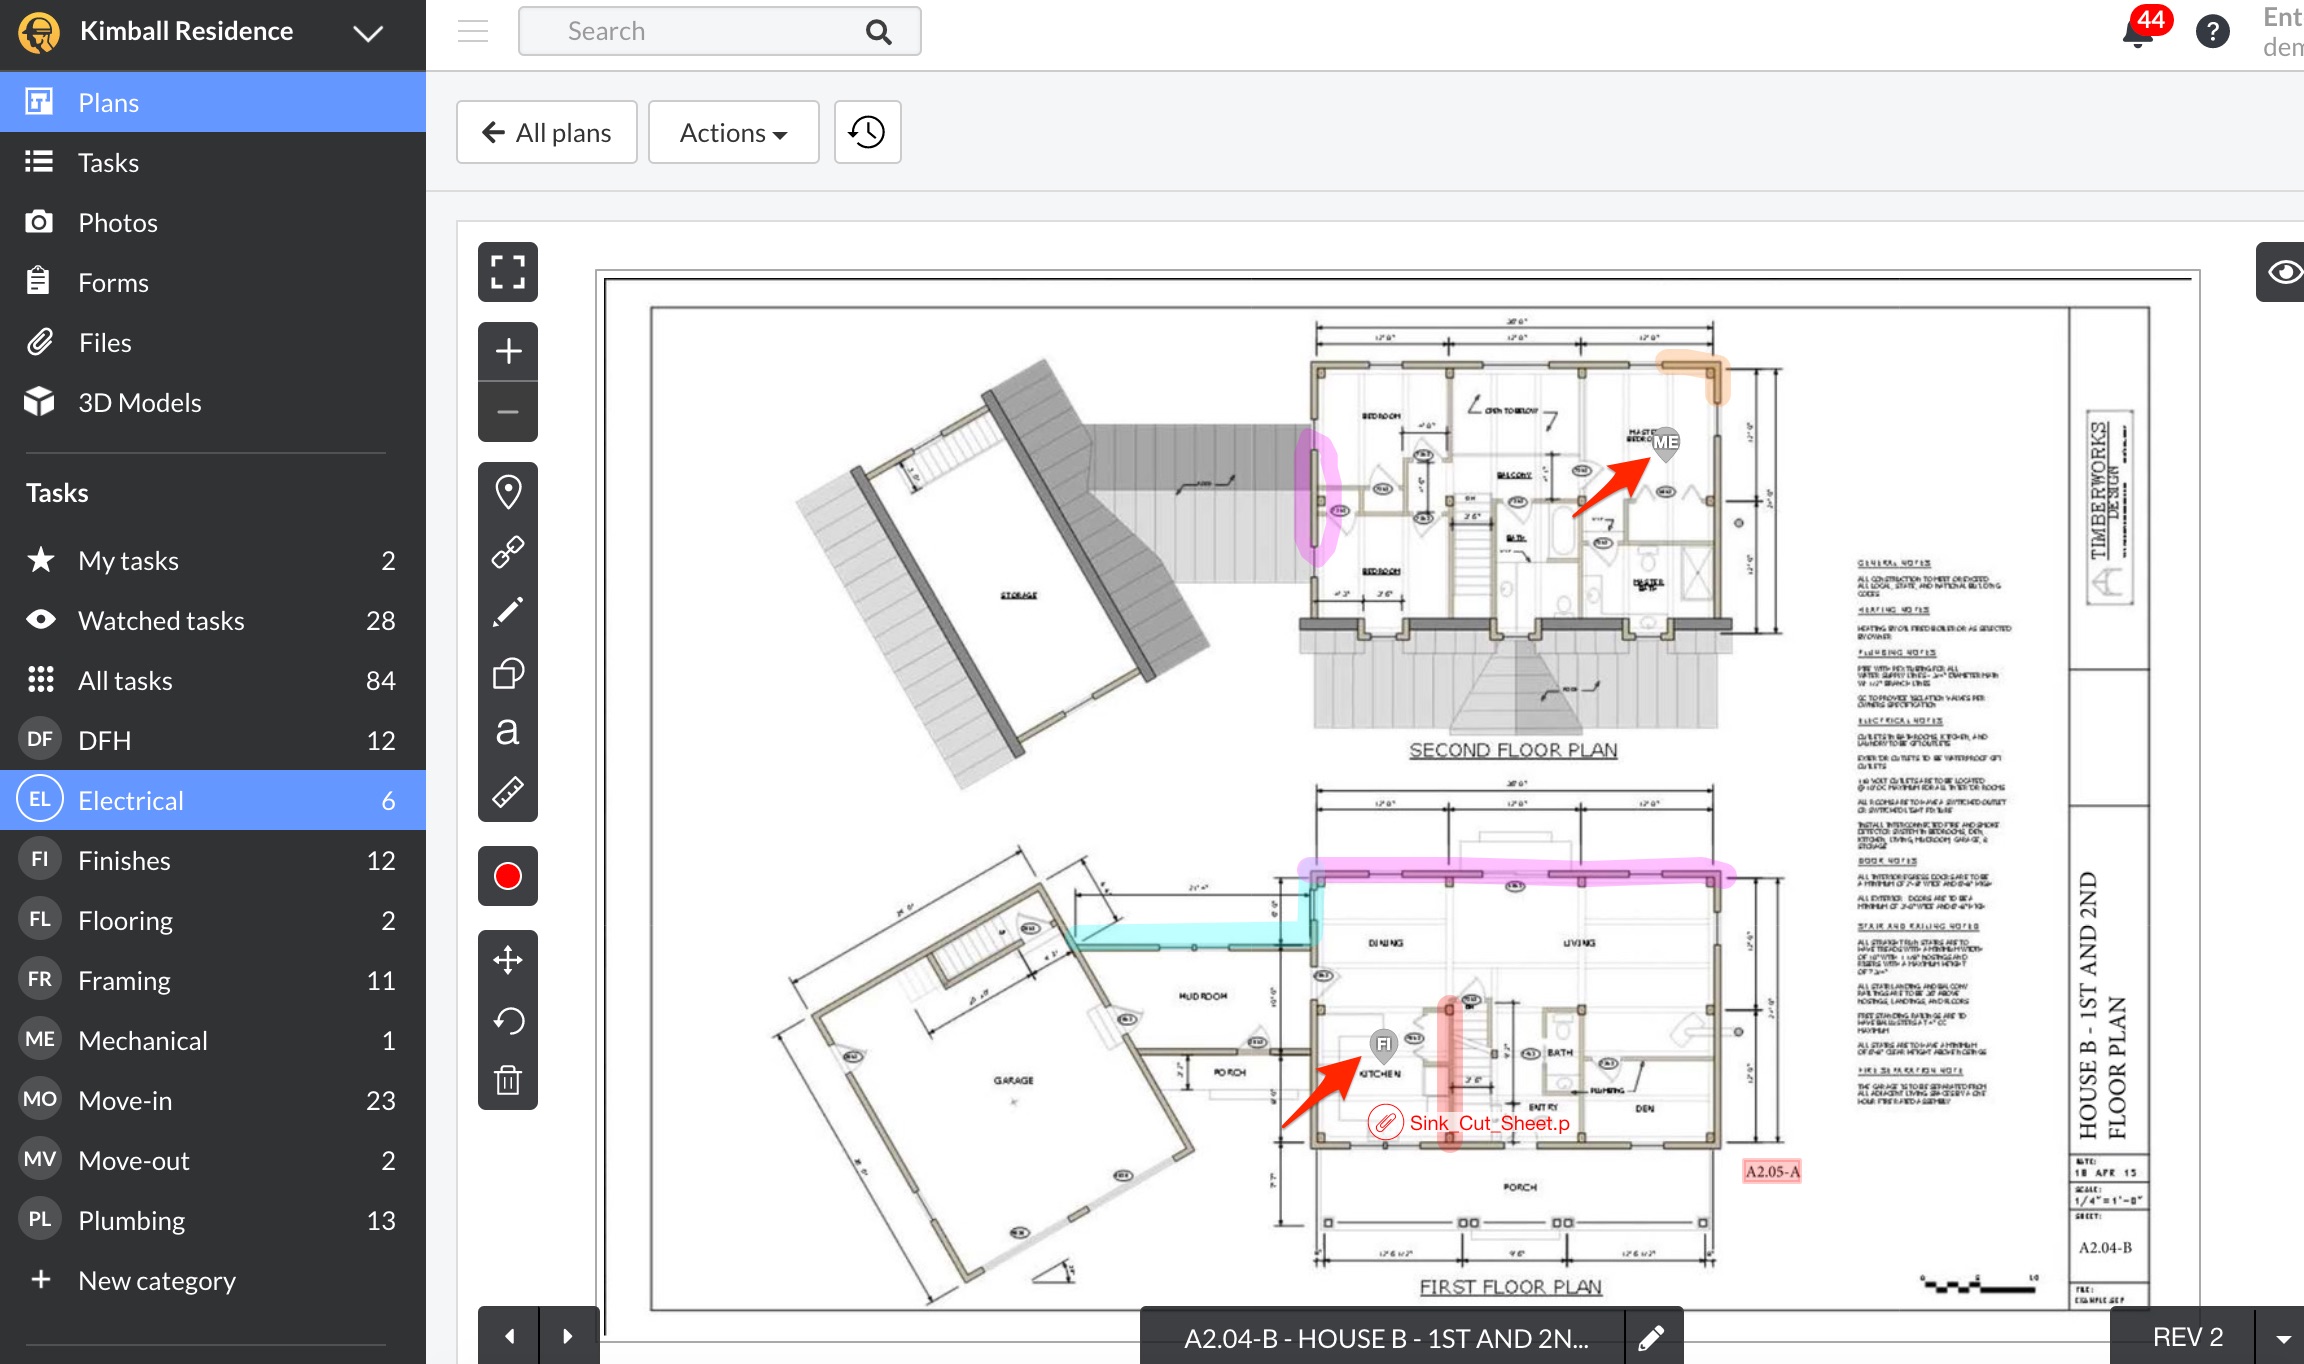Select the Plumbing tasks category
The image size is (2304, 1364).
point(131,1220)
